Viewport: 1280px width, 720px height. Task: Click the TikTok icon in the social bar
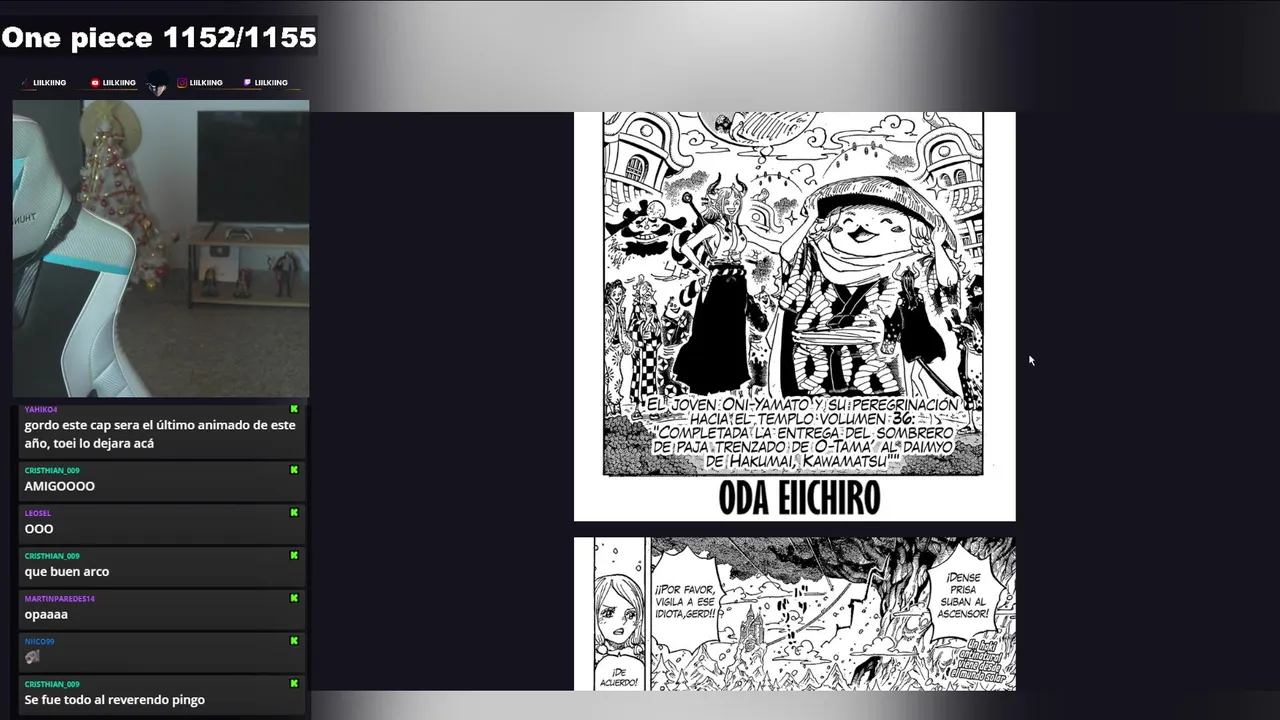tap(26, 83)
